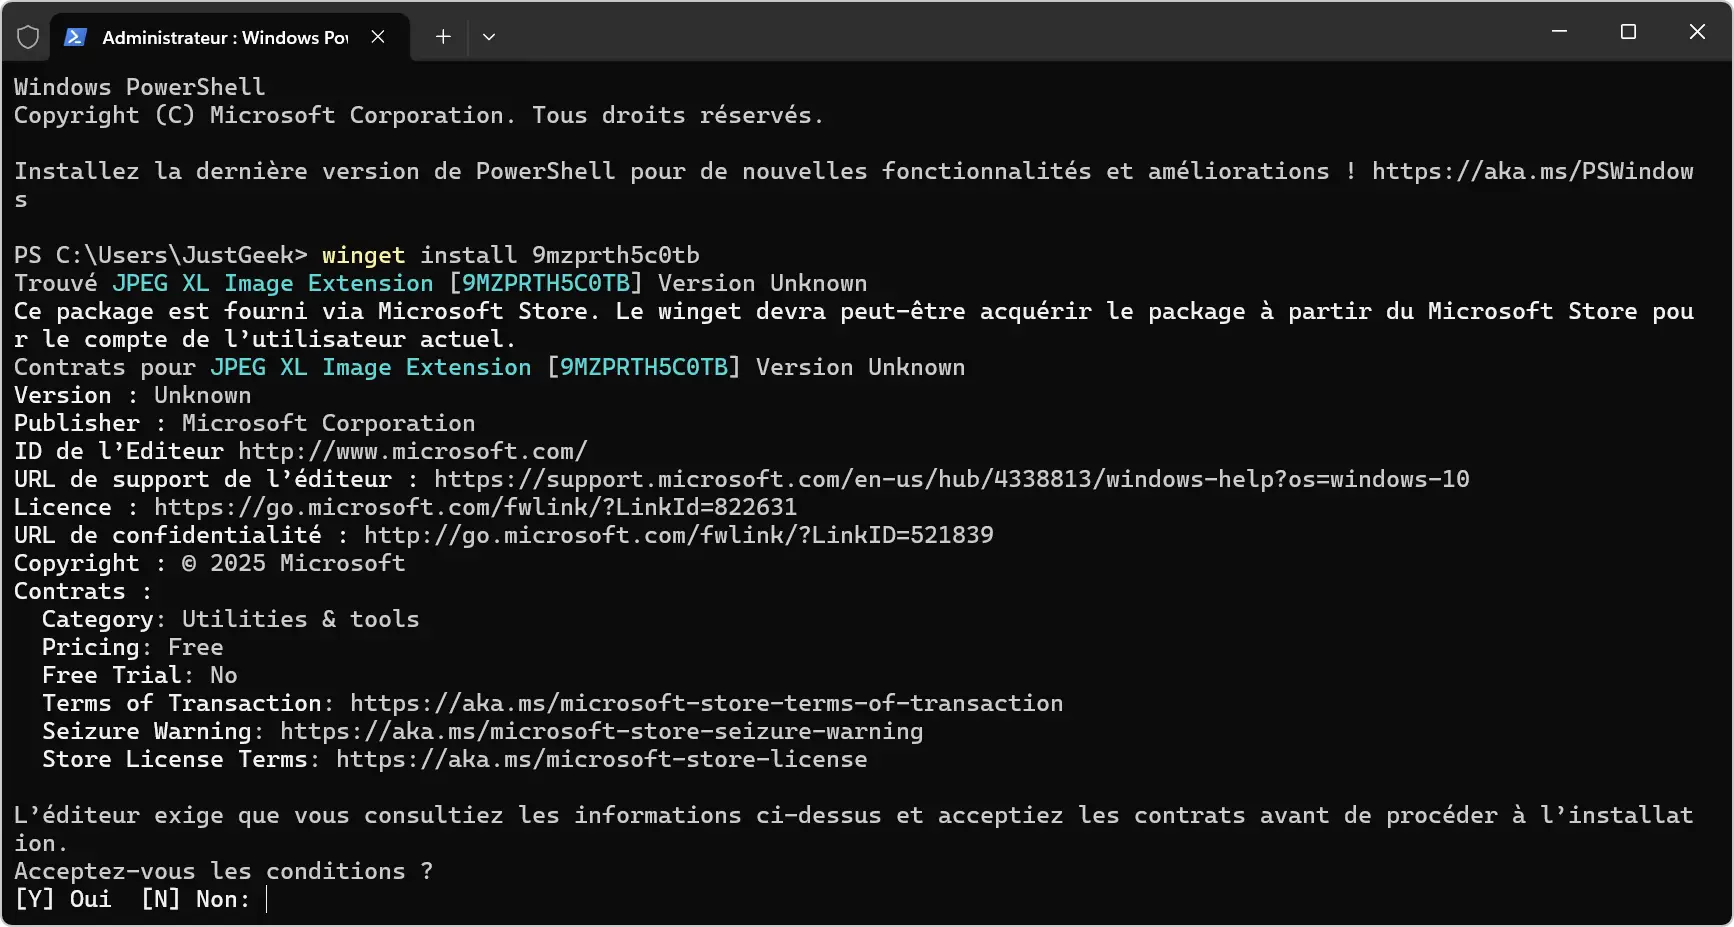Open the Licence LinkId=822631 URL
Viewport: 1734px width, 927px height.
pos(476,507)
